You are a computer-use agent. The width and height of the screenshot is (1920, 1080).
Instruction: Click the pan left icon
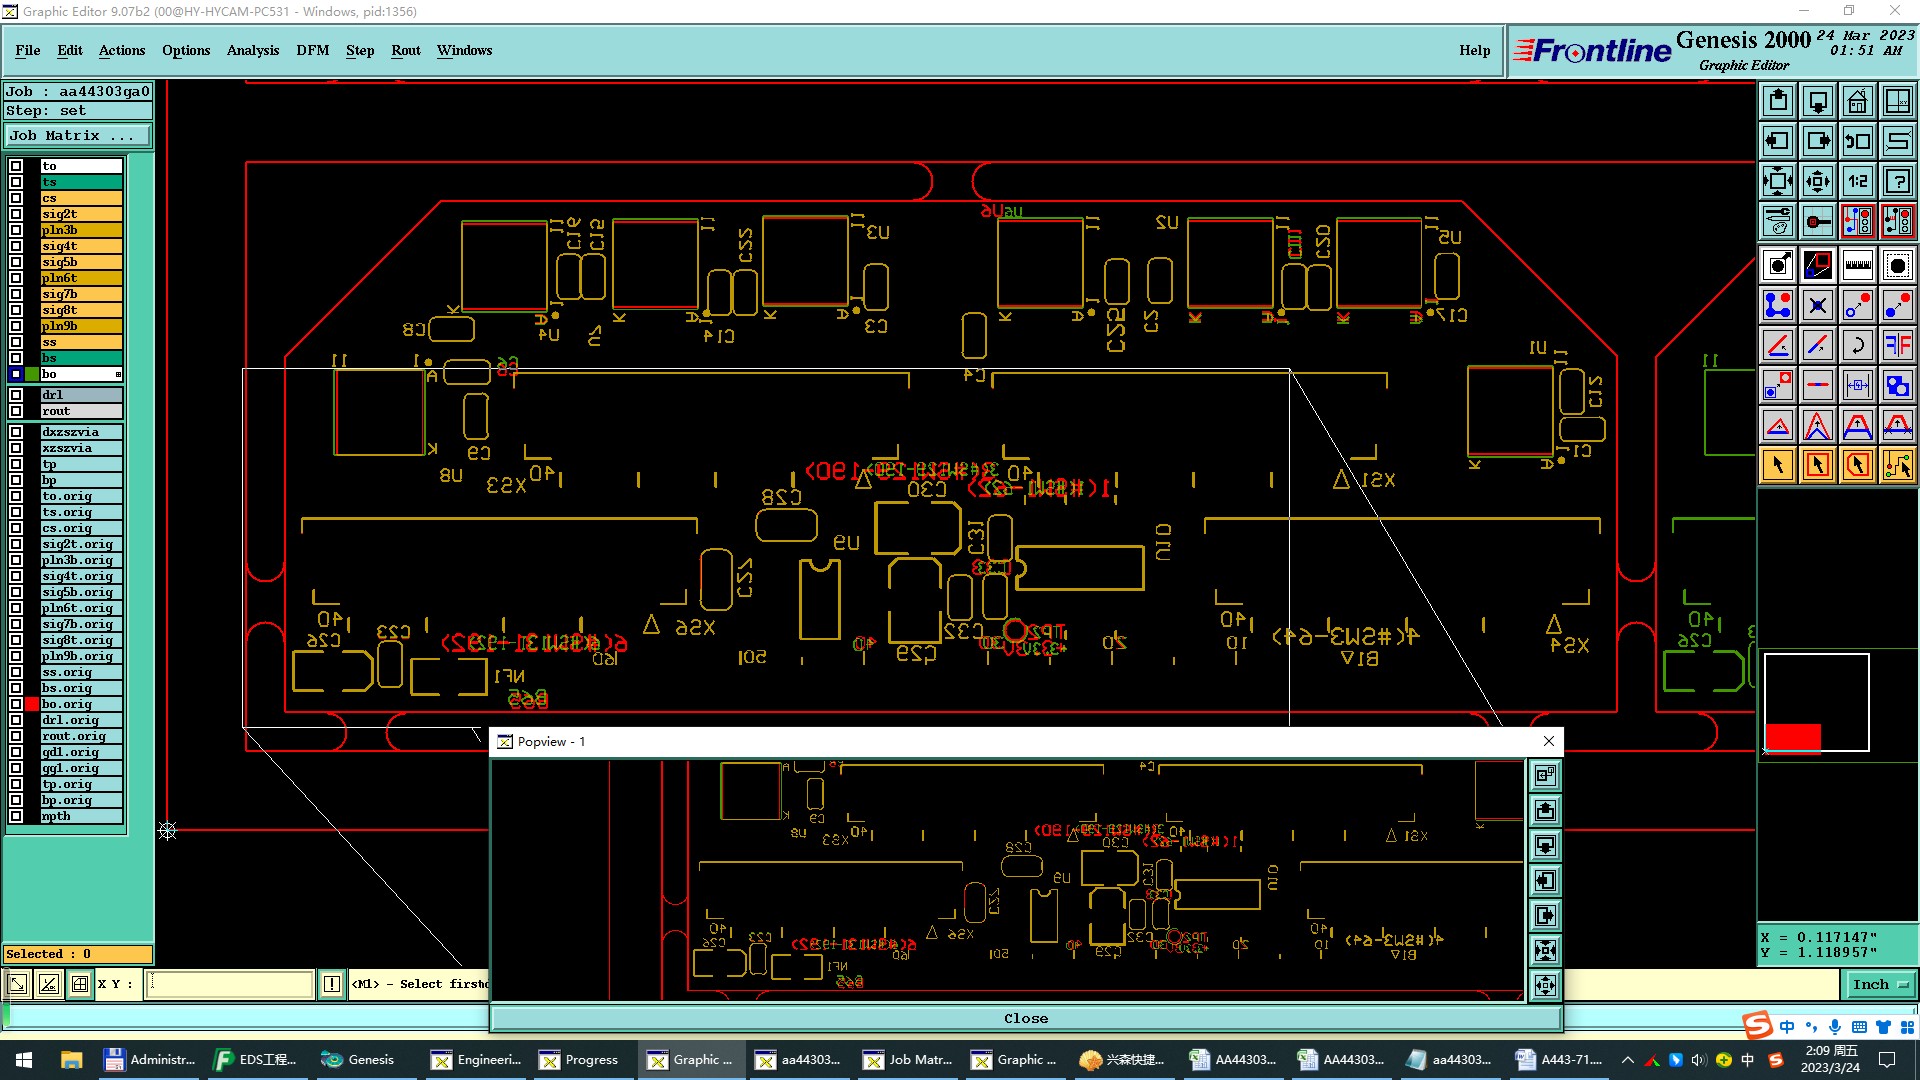point(1778,141)
